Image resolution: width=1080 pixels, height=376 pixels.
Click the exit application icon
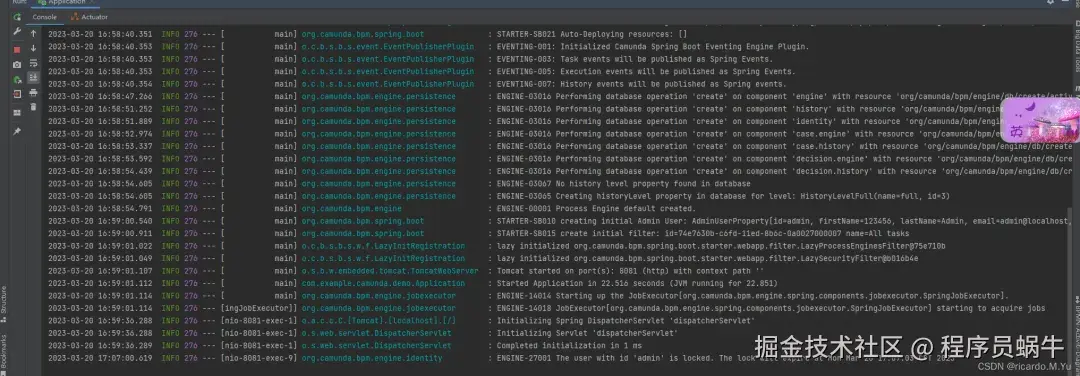click(17, 94)
